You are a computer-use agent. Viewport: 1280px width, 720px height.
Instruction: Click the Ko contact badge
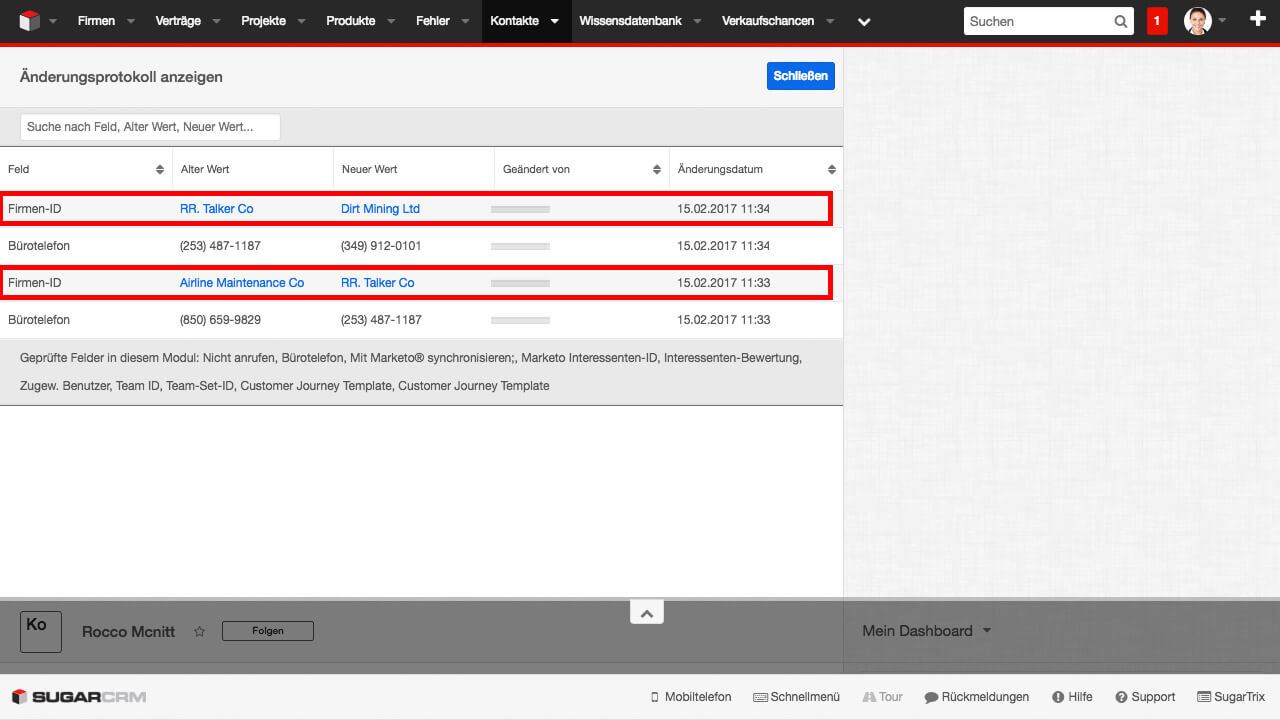click(41, 632)
